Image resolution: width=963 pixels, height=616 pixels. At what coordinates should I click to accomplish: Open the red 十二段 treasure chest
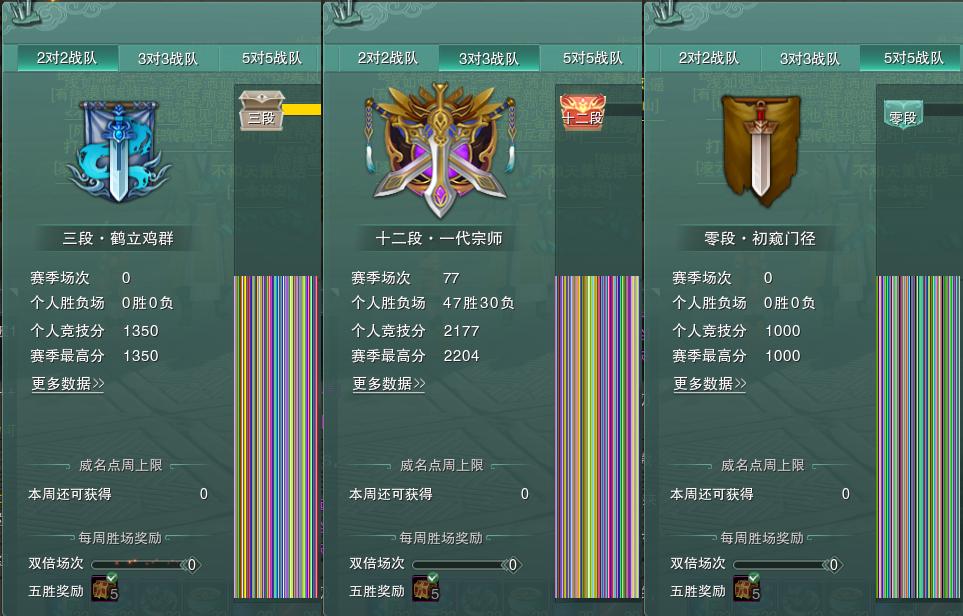click(x=582, y=111)
